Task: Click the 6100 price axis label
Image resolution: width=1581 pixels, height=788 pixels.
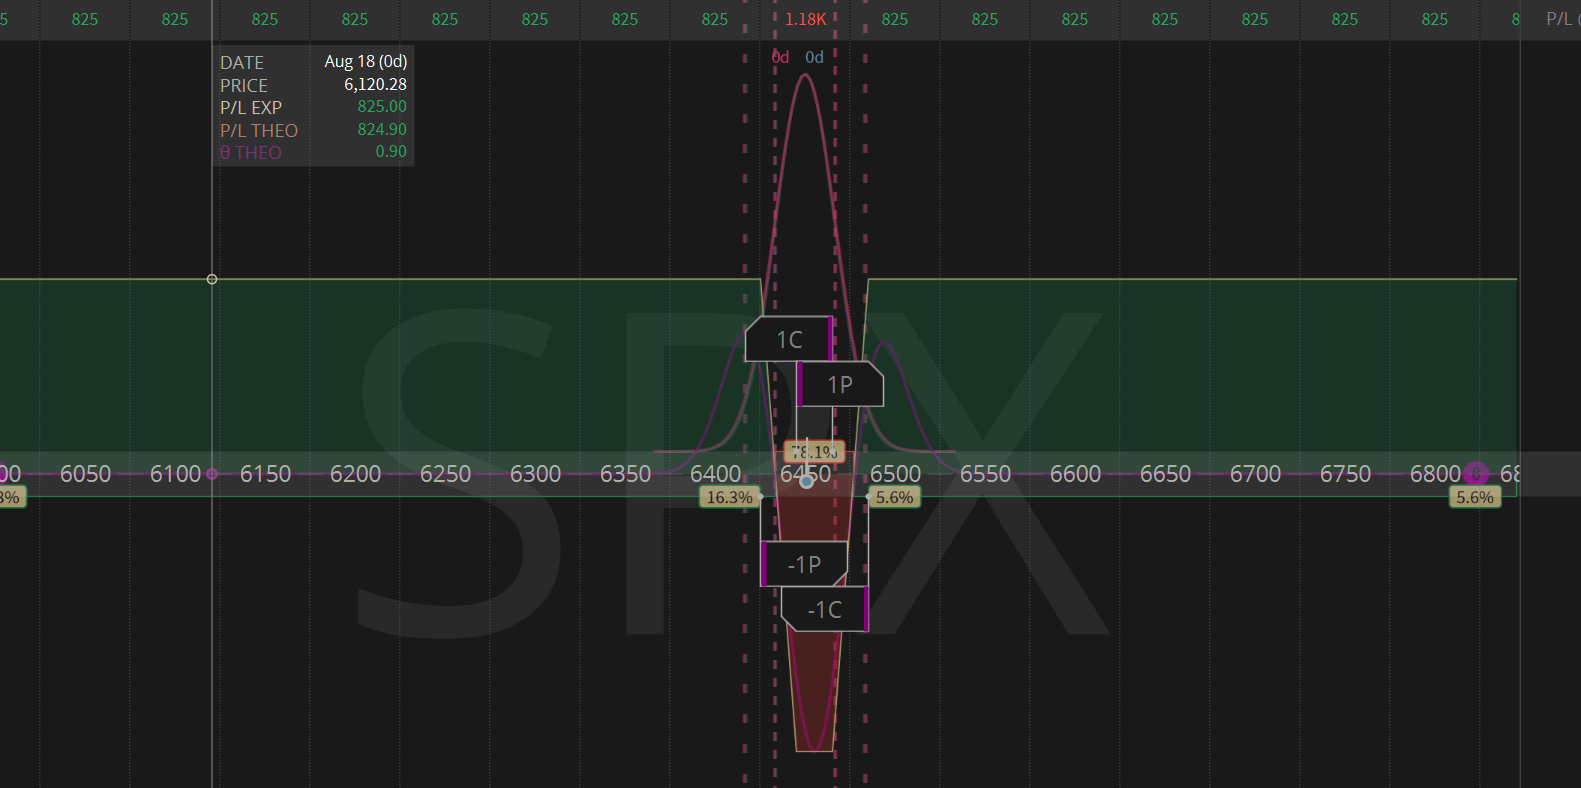Action: [175, 473]
